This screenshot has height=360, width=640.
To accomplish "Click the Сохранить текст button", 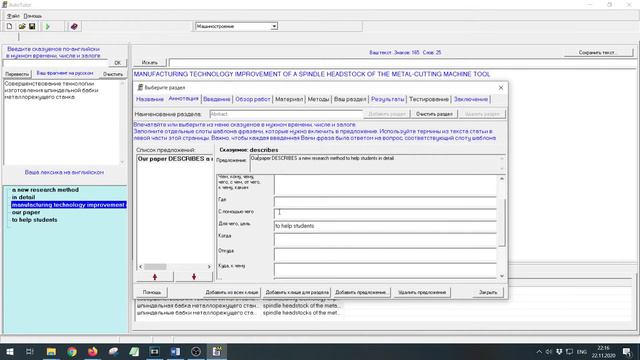I will (x=598, y=52).
